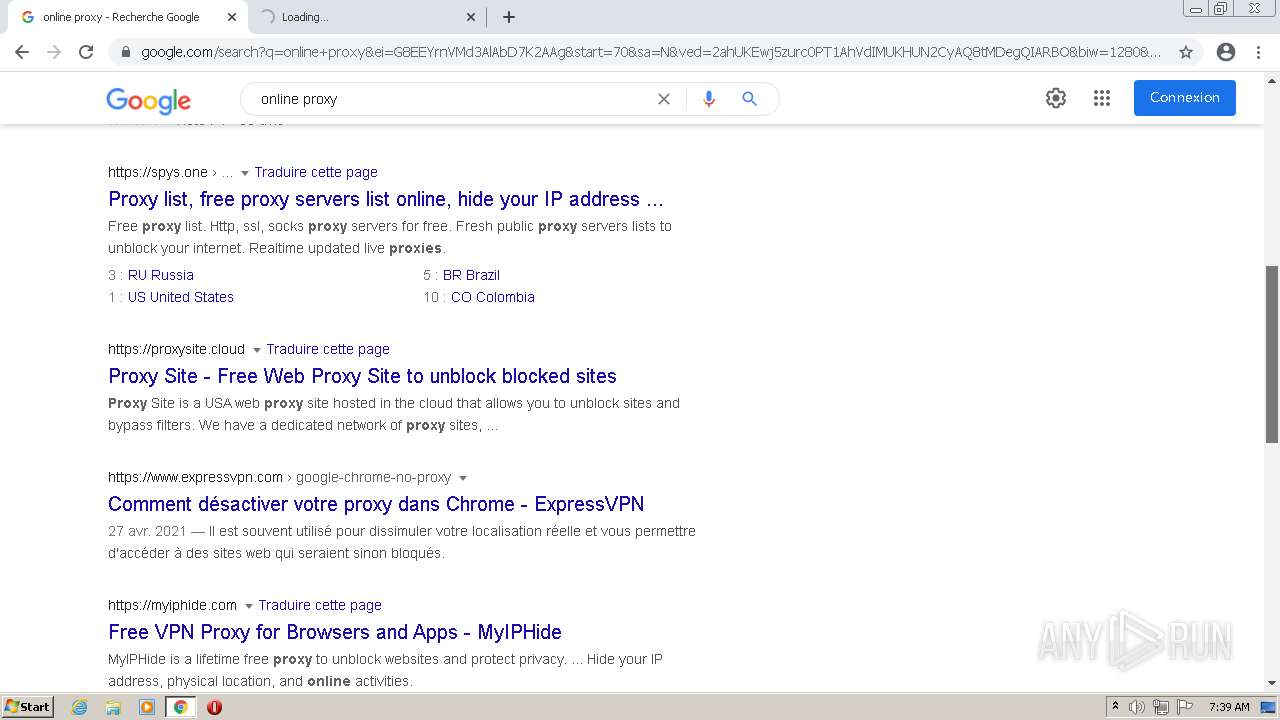This screenshot has height=720, width=1280.
Task: Open the Chrome profile avatar menu
Action: [1226, 52]
